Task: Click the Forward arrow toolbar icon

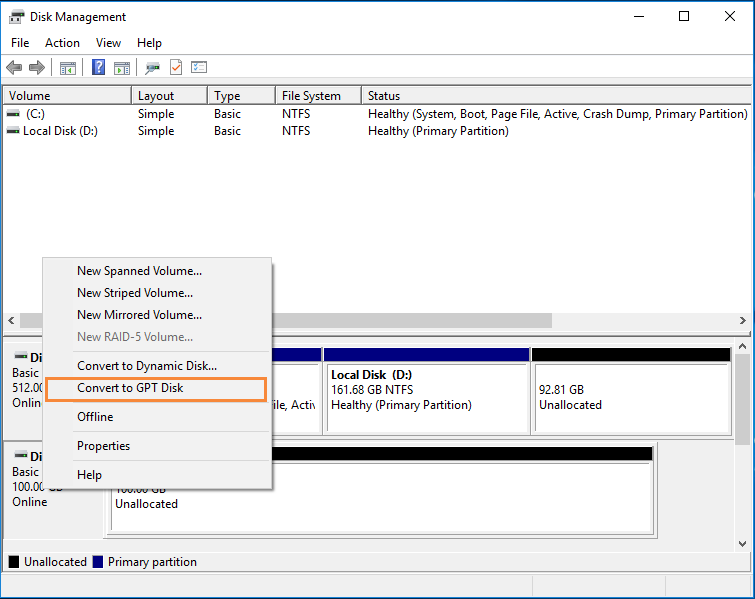Action: (37, 67)
